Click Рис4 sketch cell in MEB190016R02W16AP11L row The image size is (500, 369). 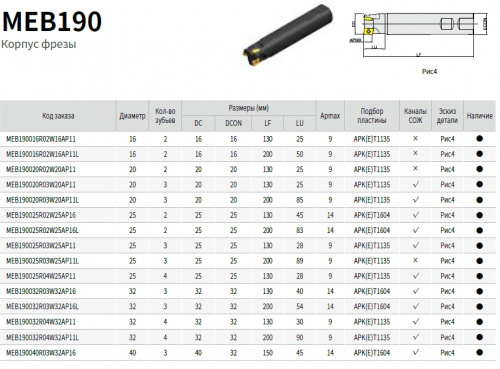click(x=447, y=154)
